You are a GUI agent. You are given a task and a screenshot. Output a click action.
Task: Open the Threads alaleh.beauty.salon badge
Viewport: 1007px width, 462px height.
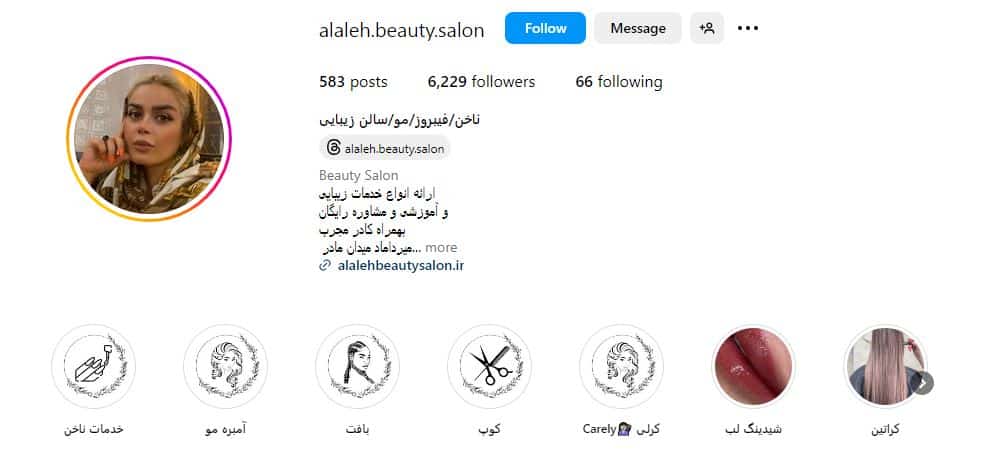pos(385,148)
